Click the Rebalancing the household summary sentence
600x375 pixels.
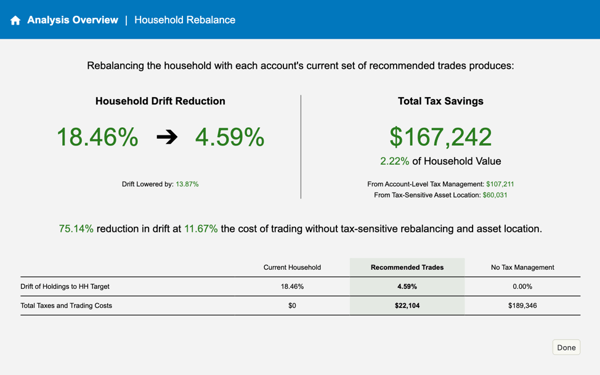click(300, 66)
